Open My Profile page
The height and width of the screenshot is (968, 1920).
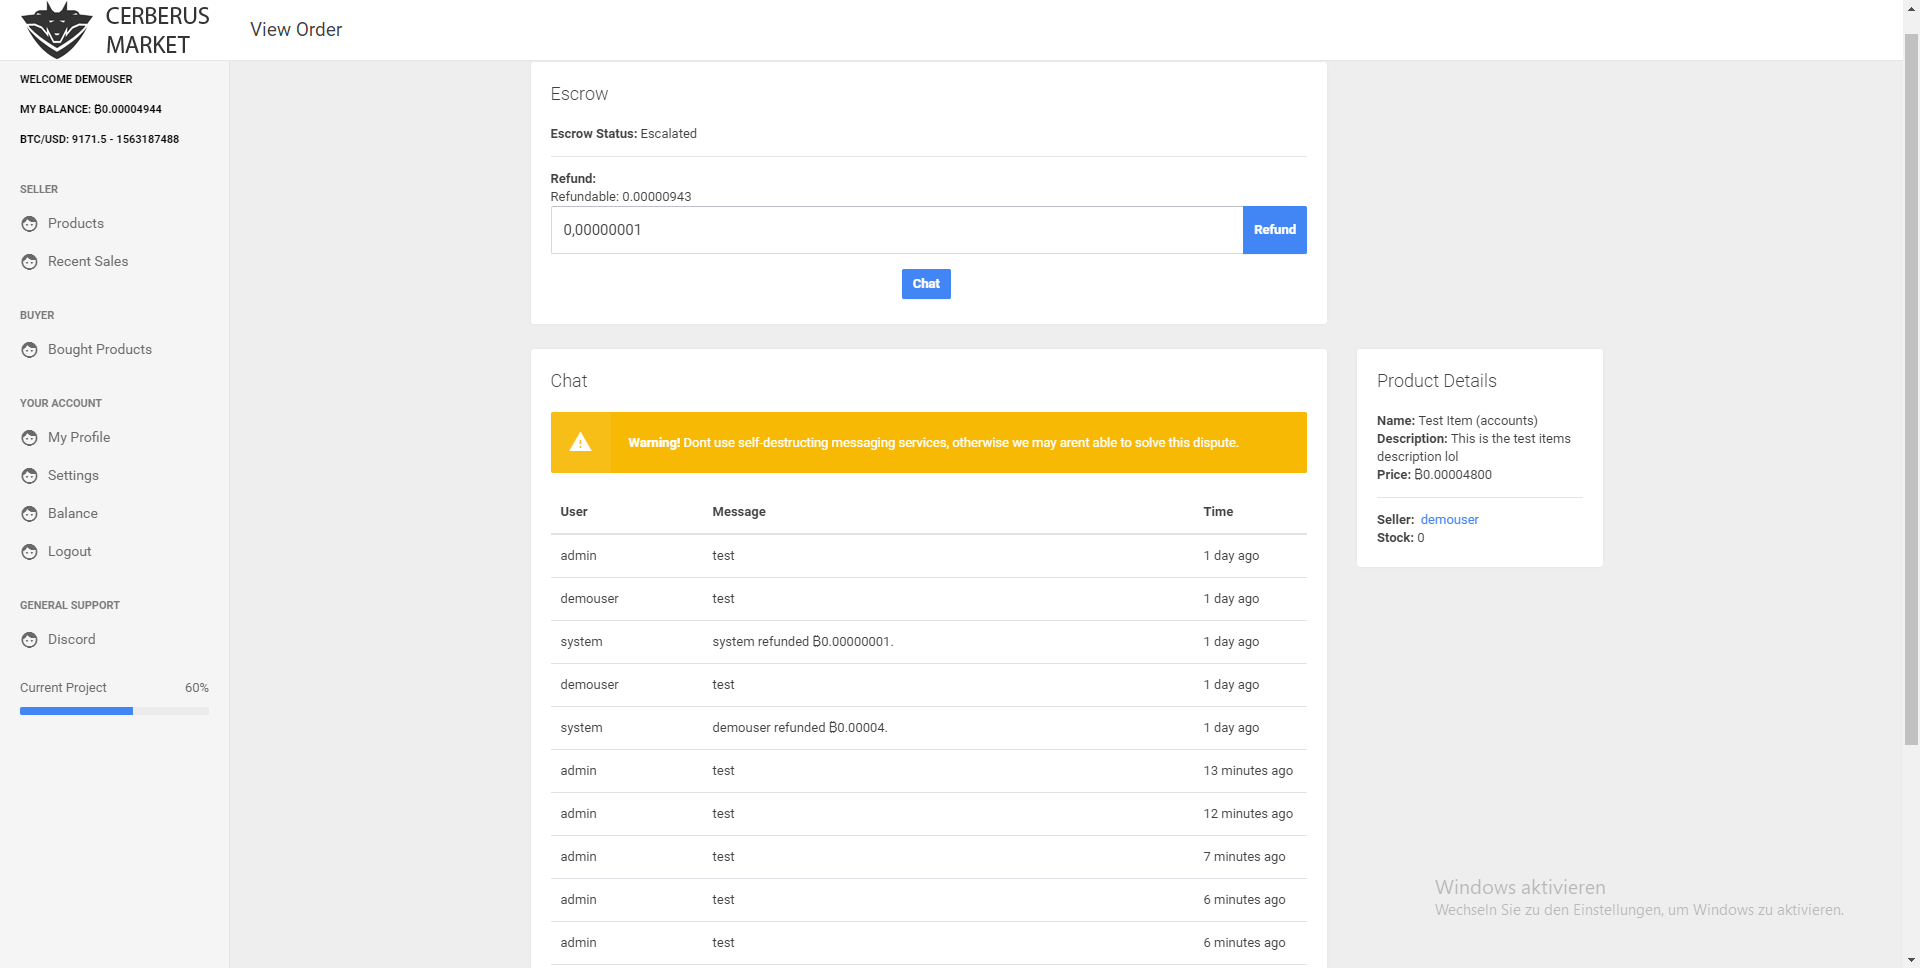click(x=79, y=437)
